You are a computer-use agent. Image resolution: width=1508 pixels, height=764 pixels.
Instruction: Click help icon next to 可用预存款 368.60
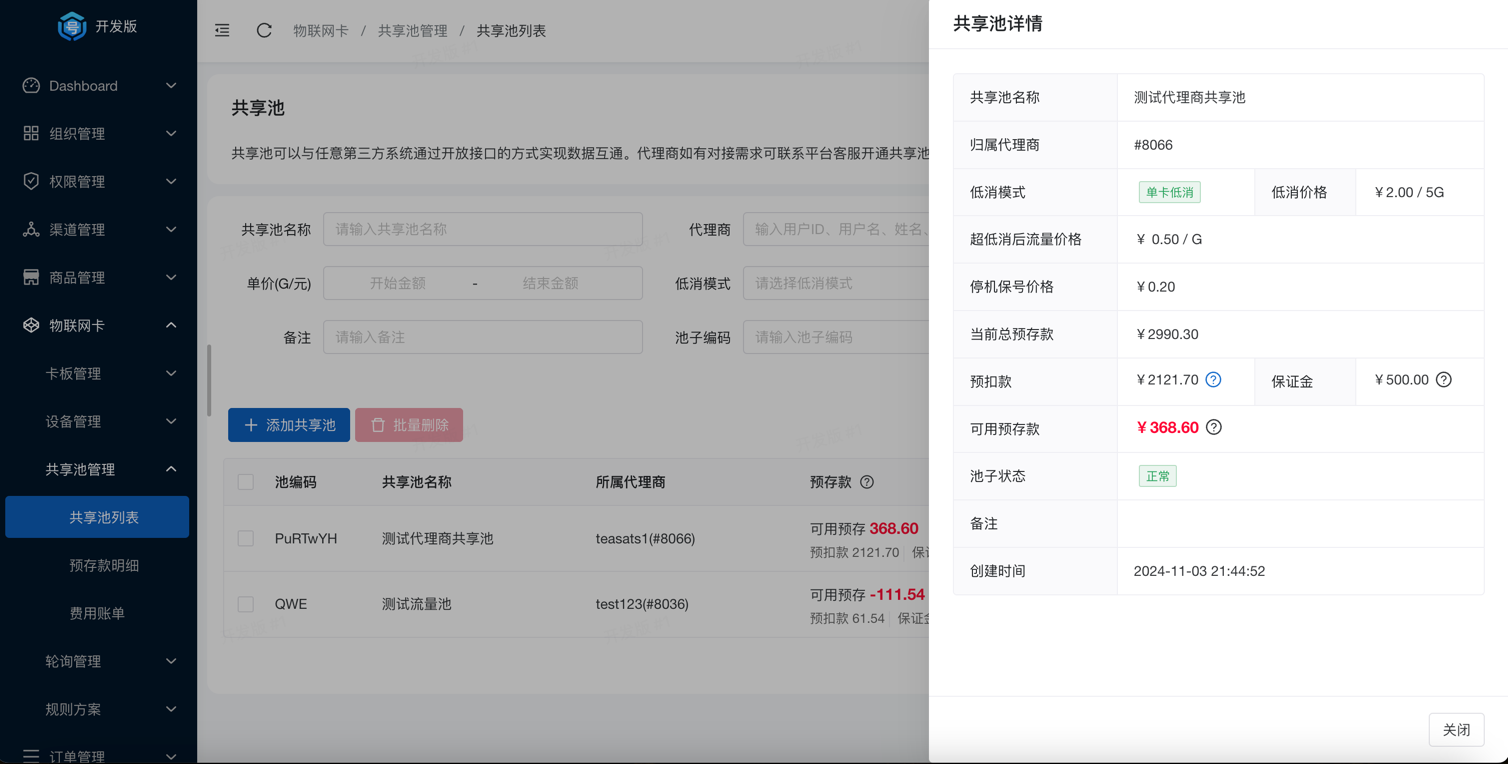tap(1213, 428)
